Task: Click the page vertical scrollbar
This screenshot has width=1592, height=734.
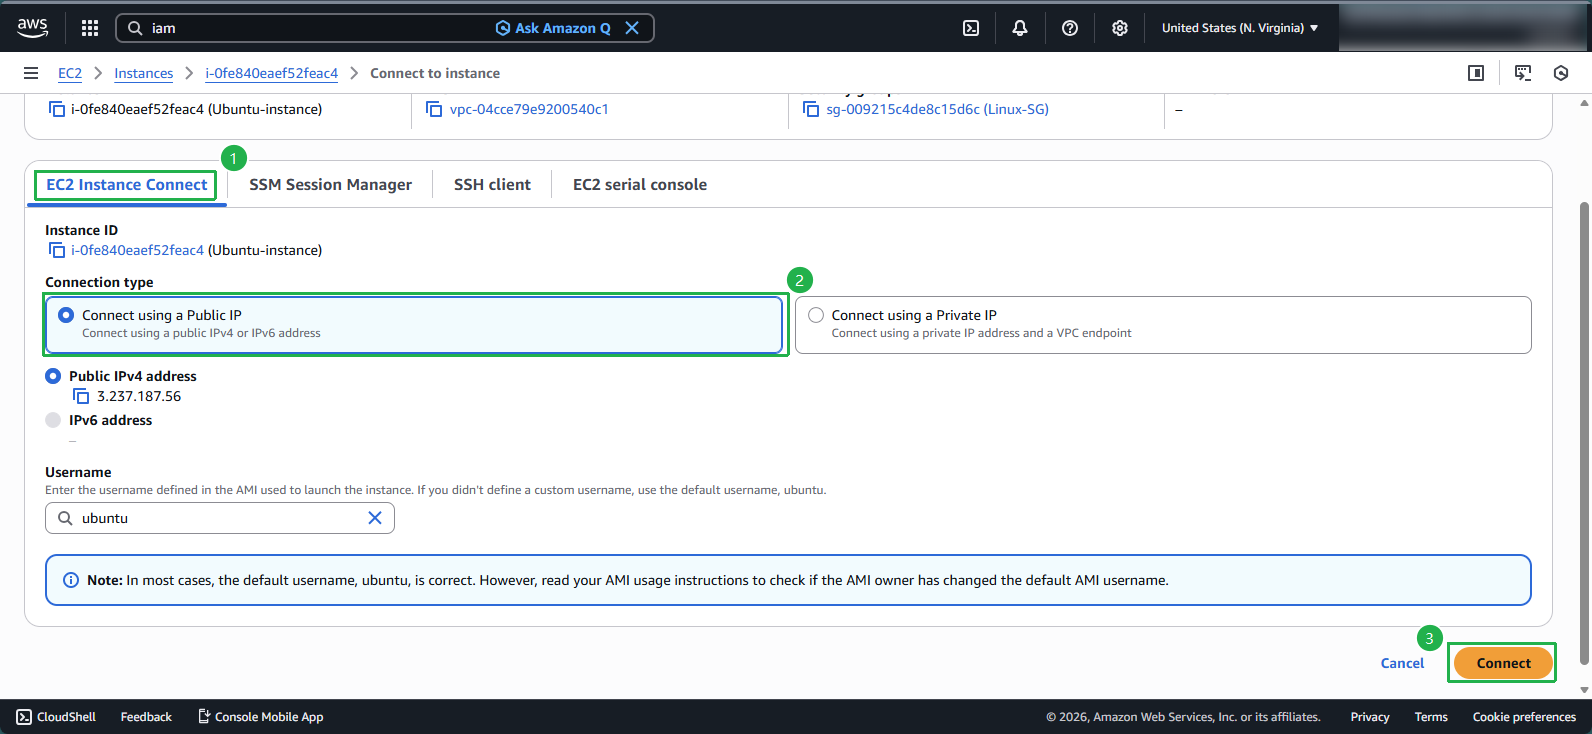Action: coord(1584,432)
